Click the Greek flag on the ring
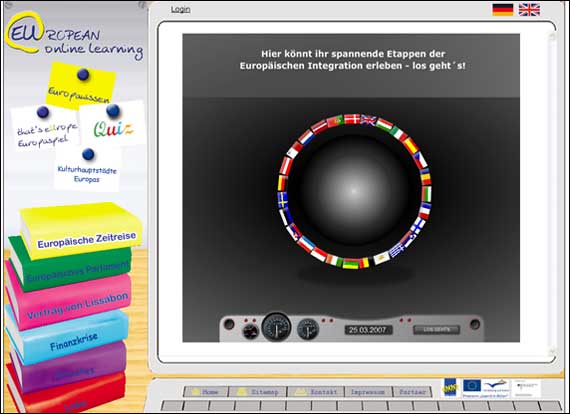This screenshot has width=570, height=414. 397,250
